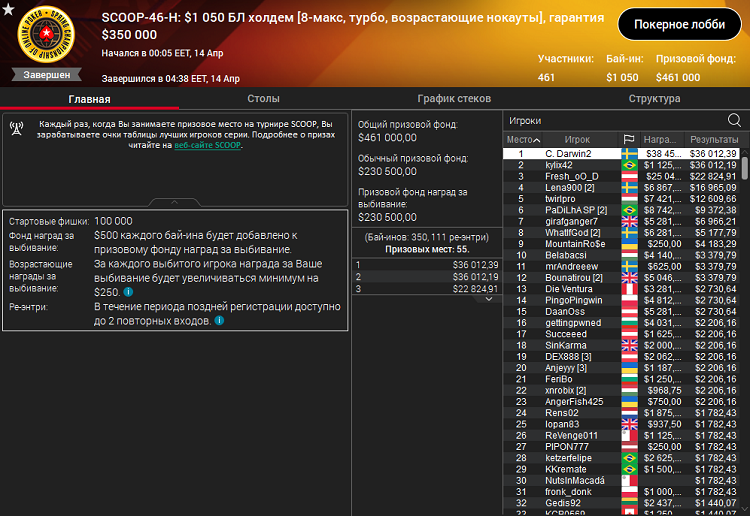The image size is (750, 516).
Task: Click Ukraine flag for Anjeyyy
Action: pos(629,368)
